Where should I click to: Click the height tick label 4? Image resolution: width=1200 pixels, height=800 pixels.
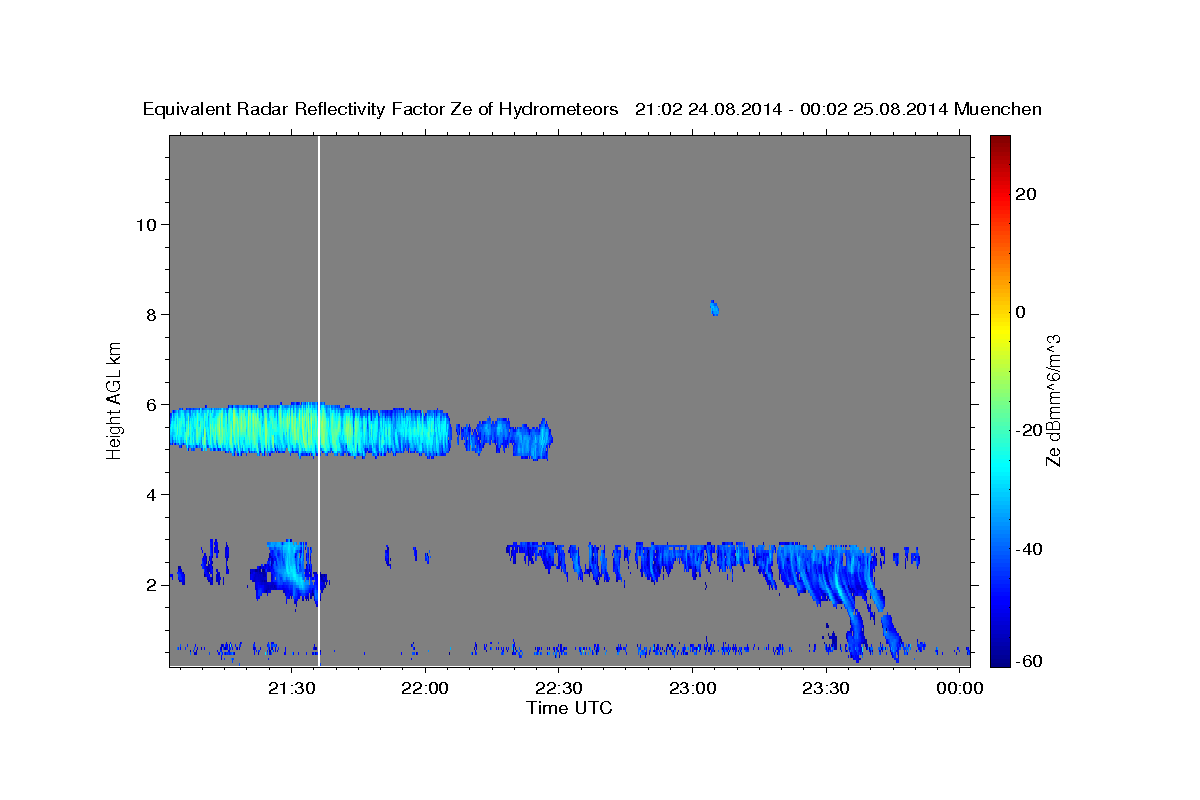[150, 494]
